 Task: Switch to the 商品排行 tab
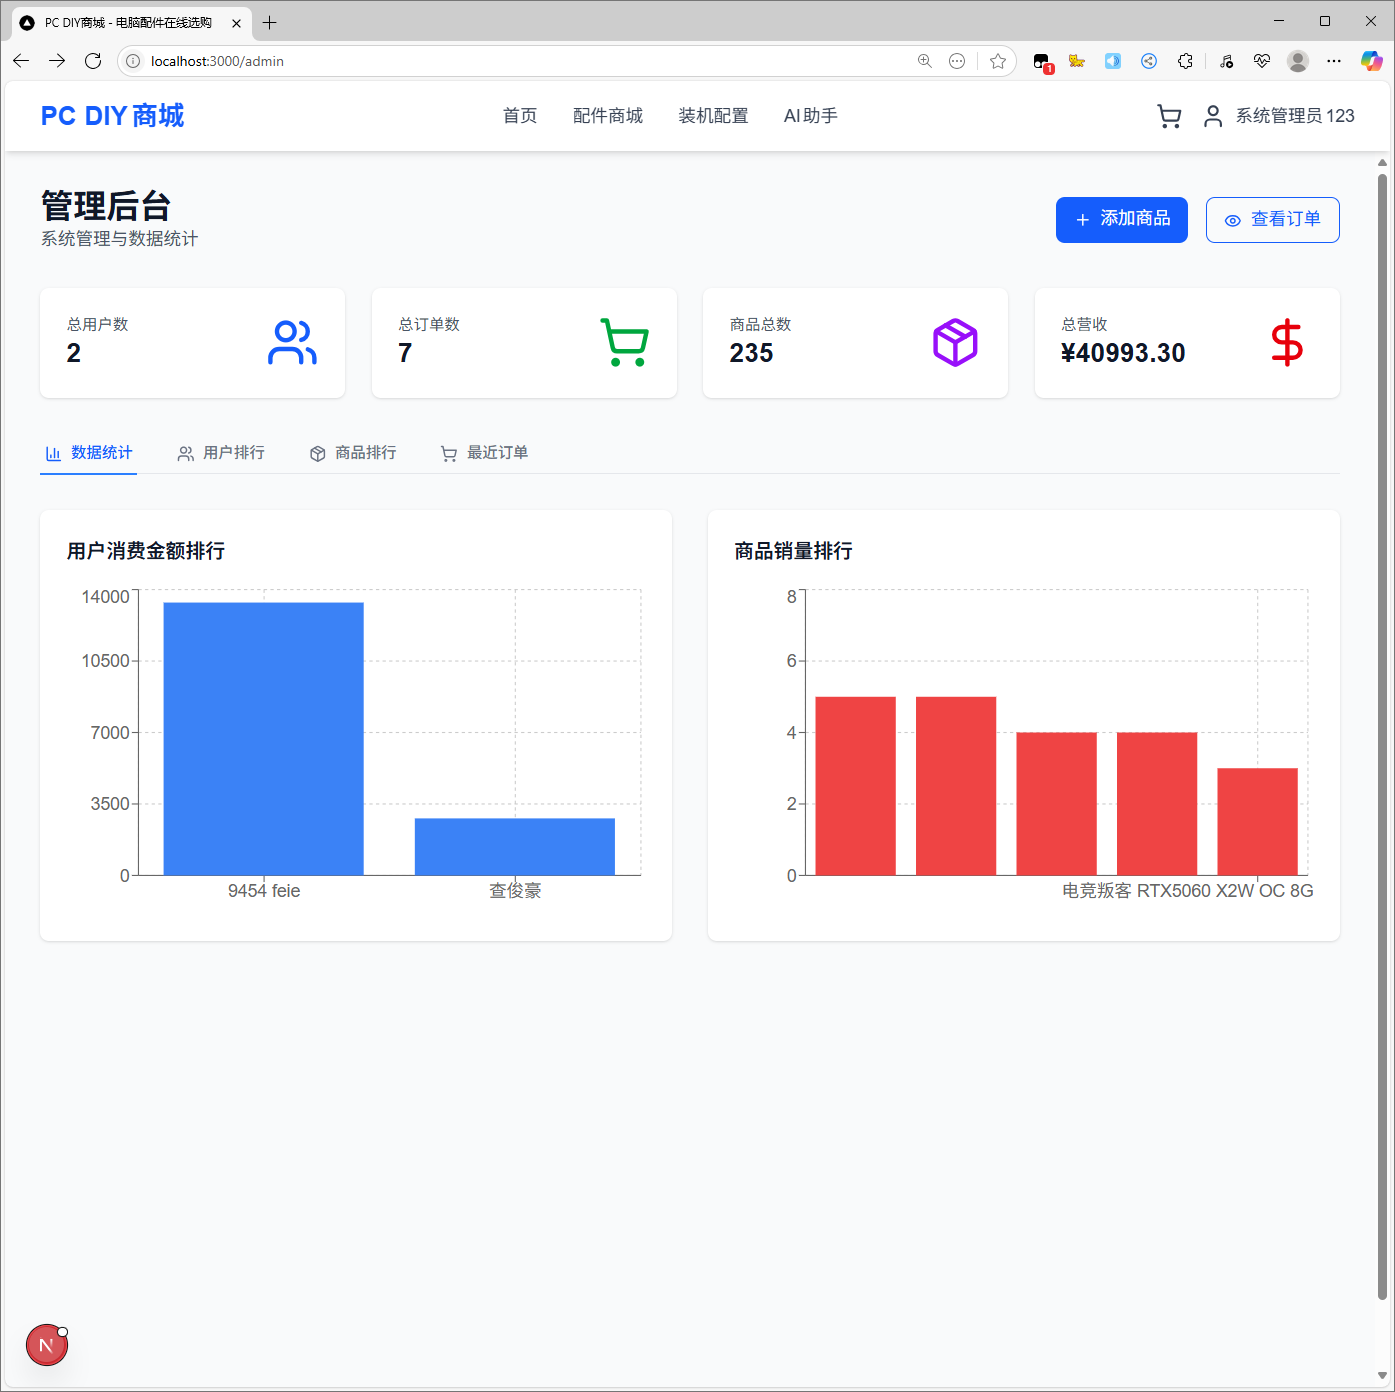(x=353, y=453)
